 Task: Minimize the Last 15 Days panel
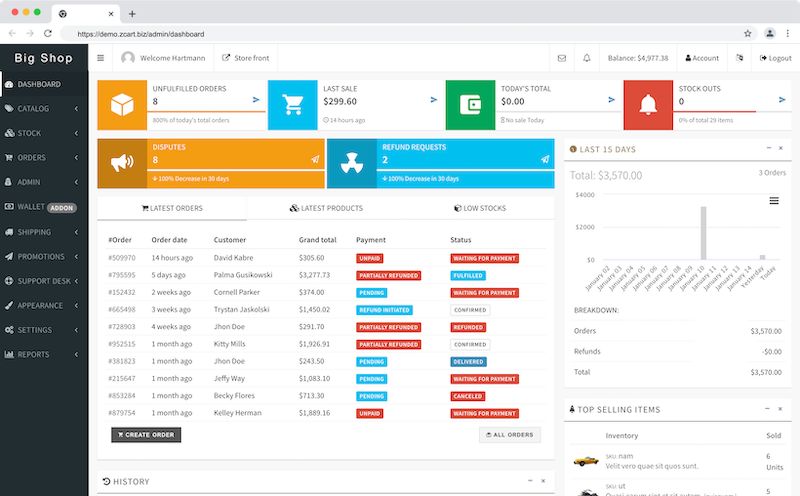click(769, 148)
